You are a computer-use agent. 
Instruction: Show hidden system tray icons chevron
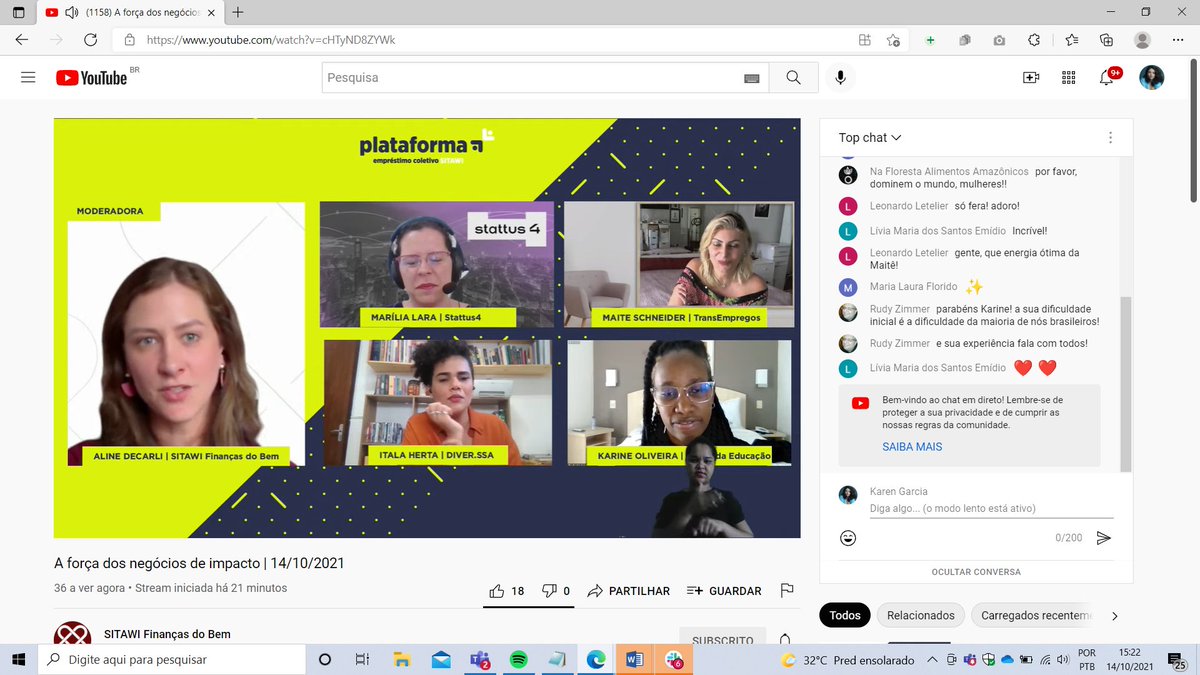[932, 660]
